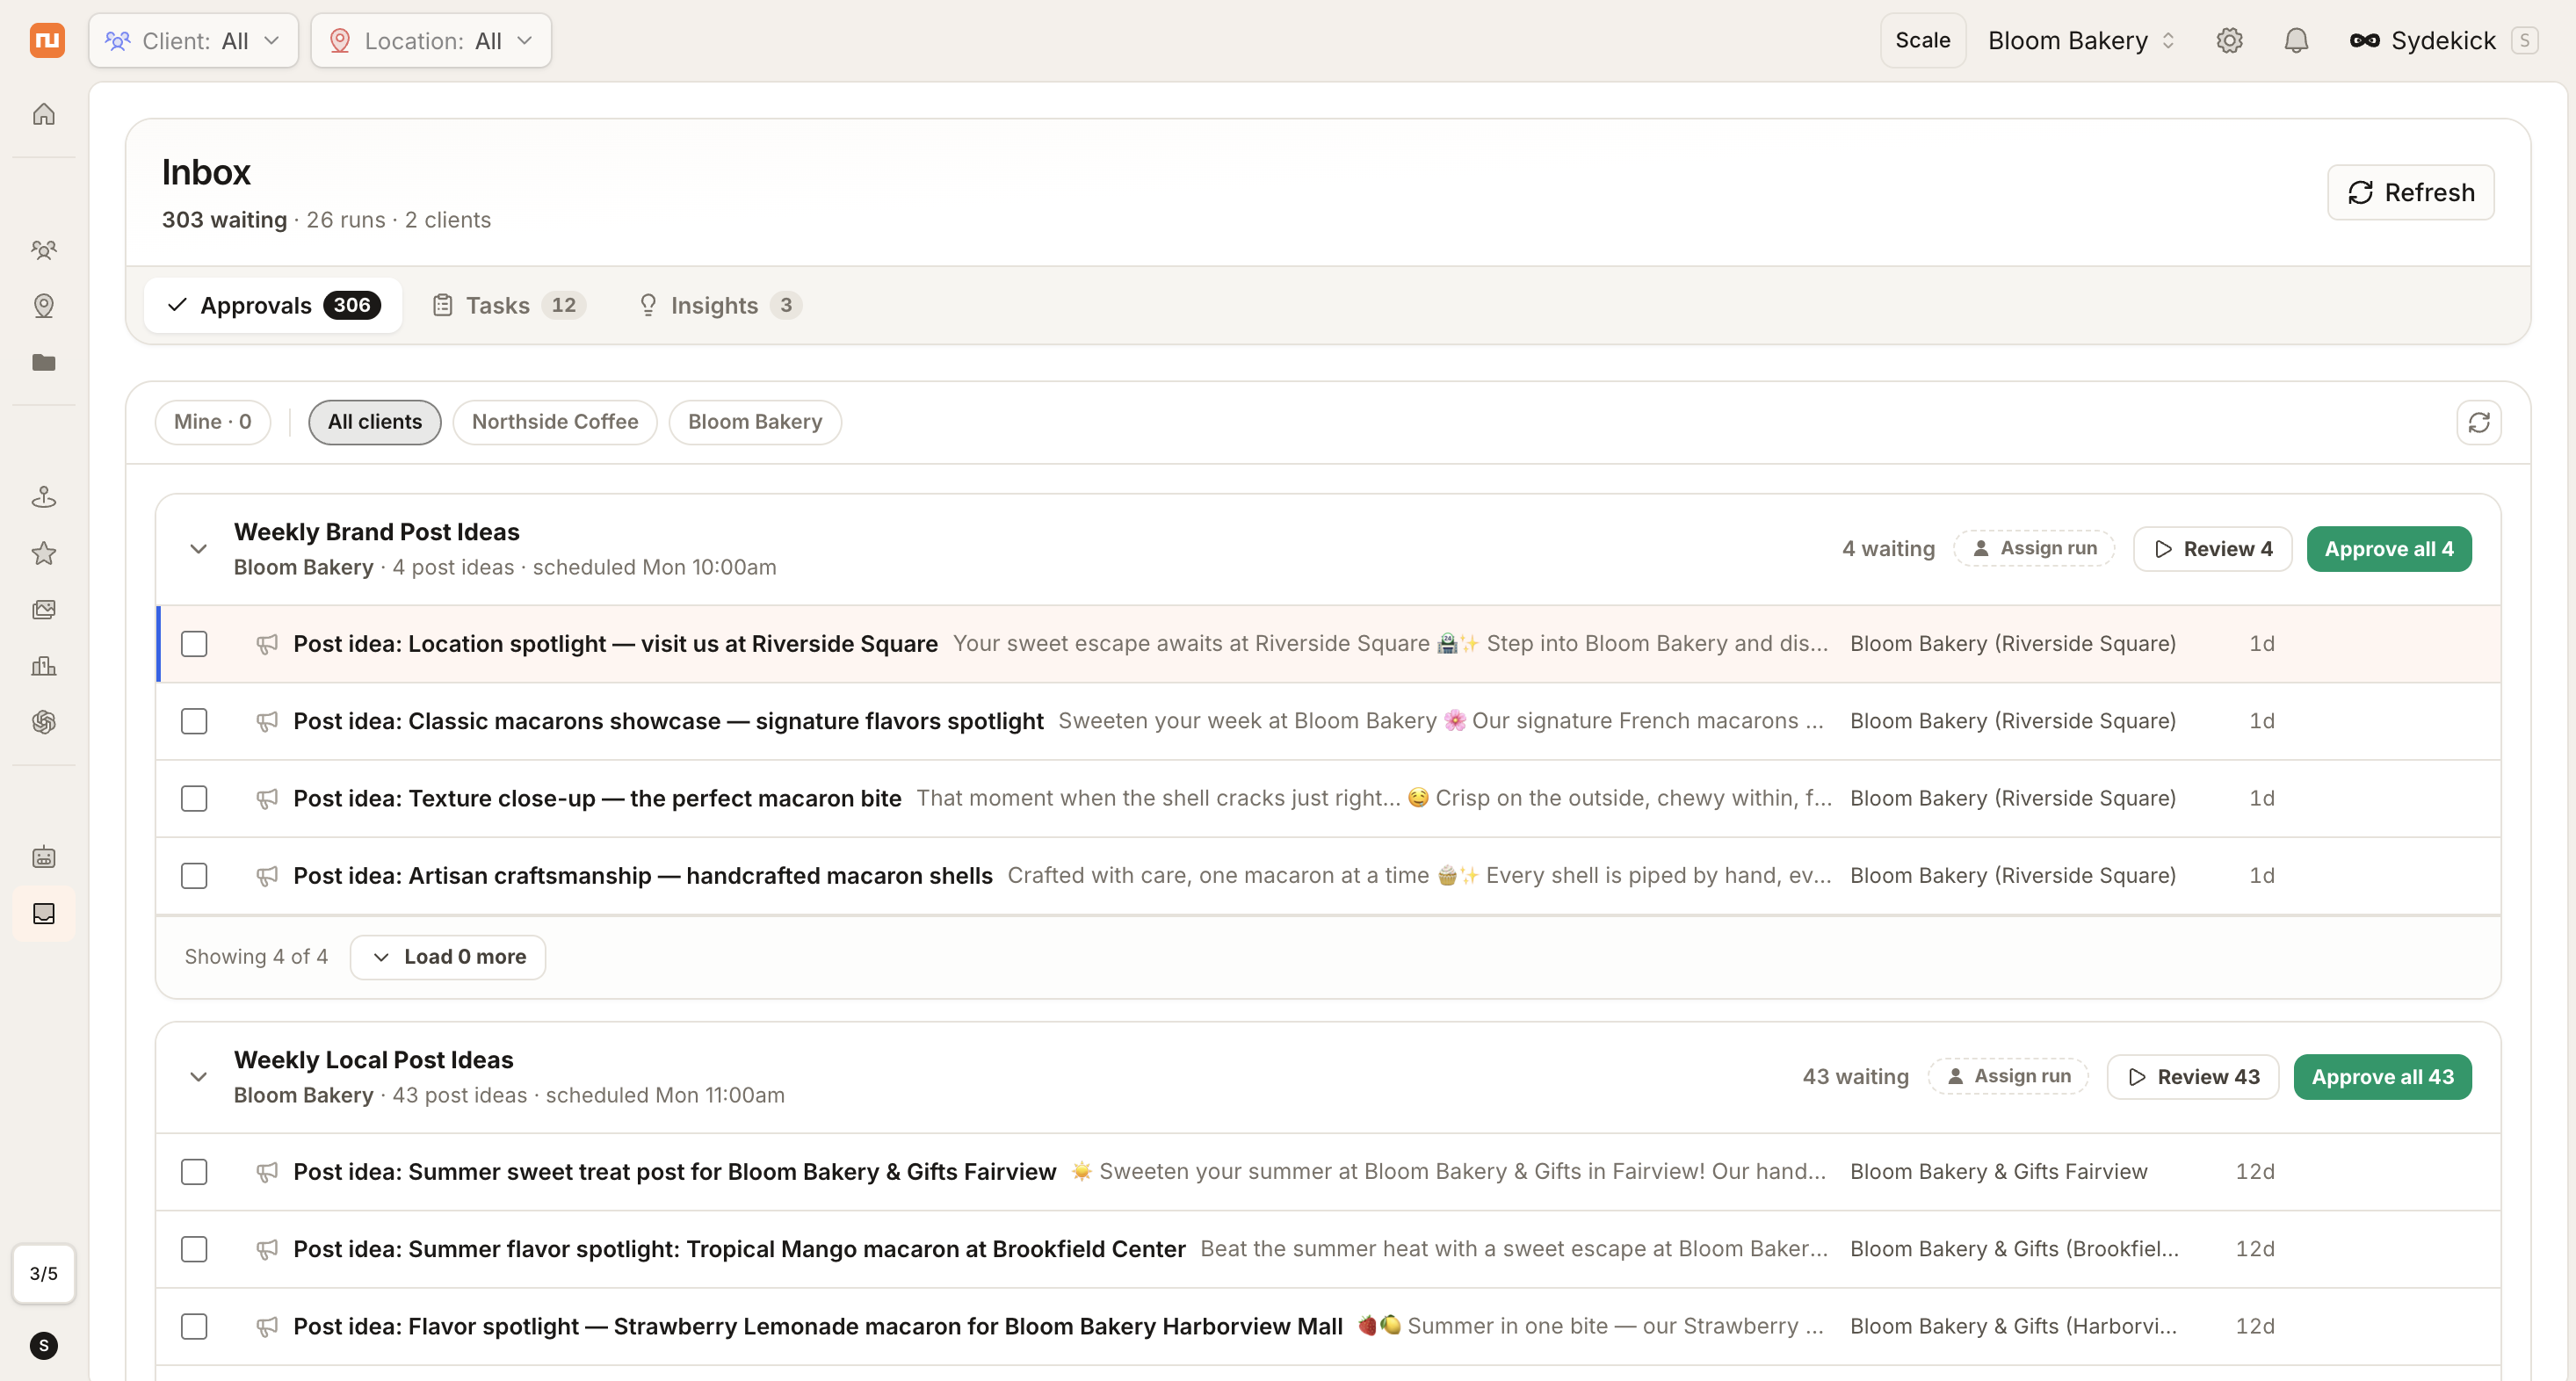2576x1381 pixels.
Task: Select the Mine · 0 filter chip
Action: coord(213,422)
